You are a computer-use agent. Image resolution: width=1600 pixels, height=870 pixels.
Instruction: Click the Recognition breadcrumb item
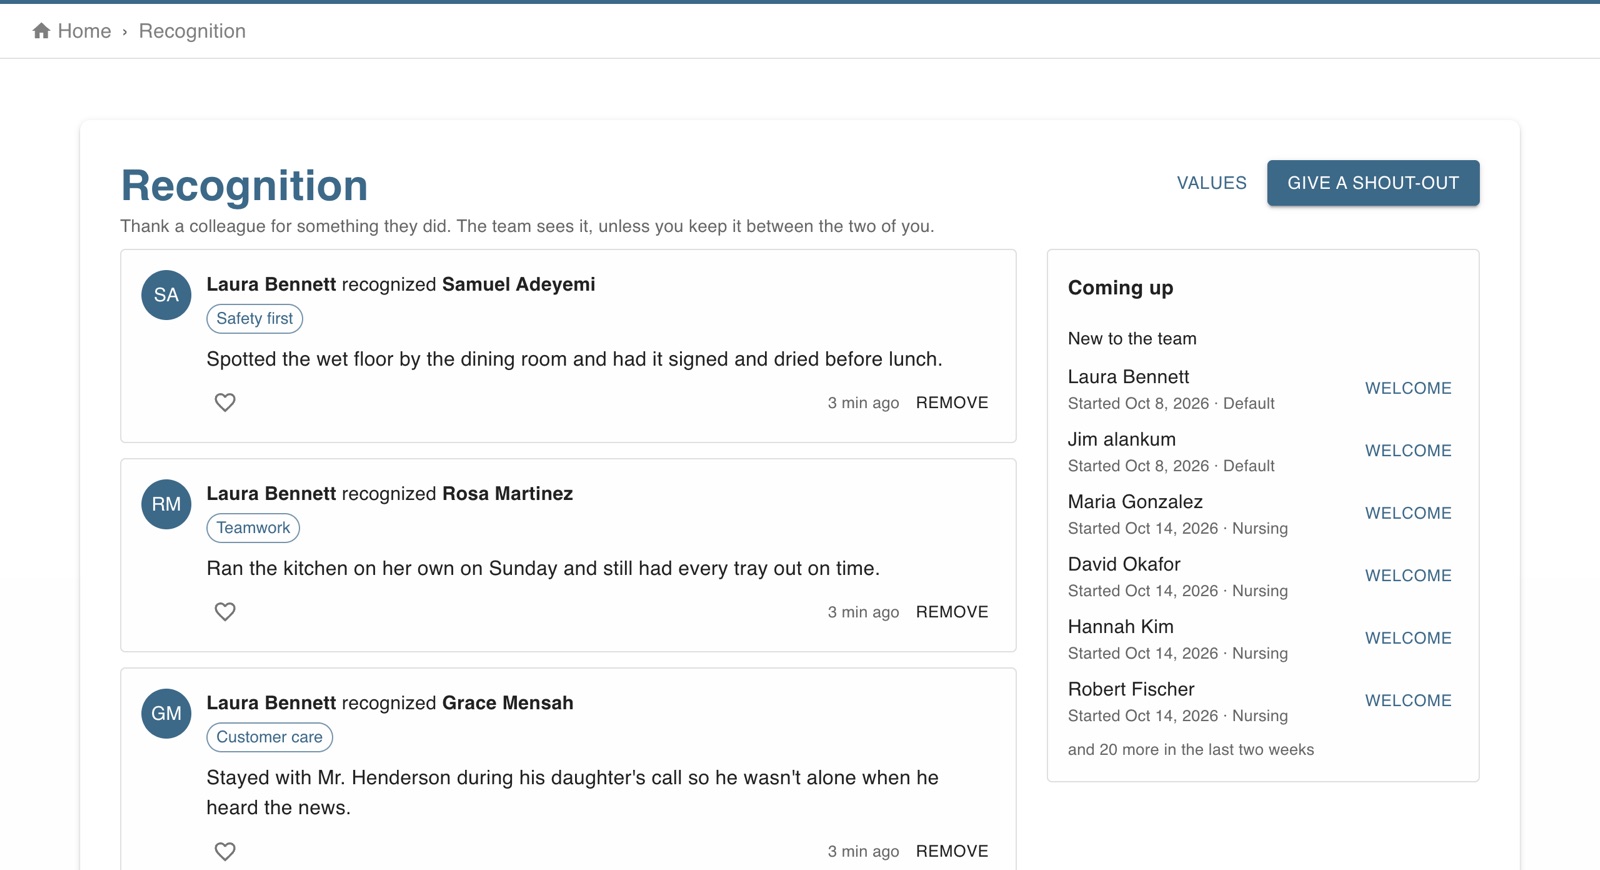(192, 31)
